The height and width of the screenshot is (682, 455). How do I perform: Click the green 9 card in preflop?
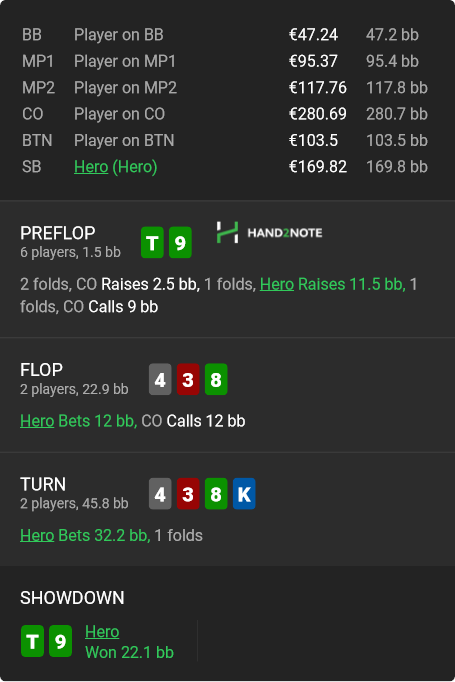pos(180,243)
